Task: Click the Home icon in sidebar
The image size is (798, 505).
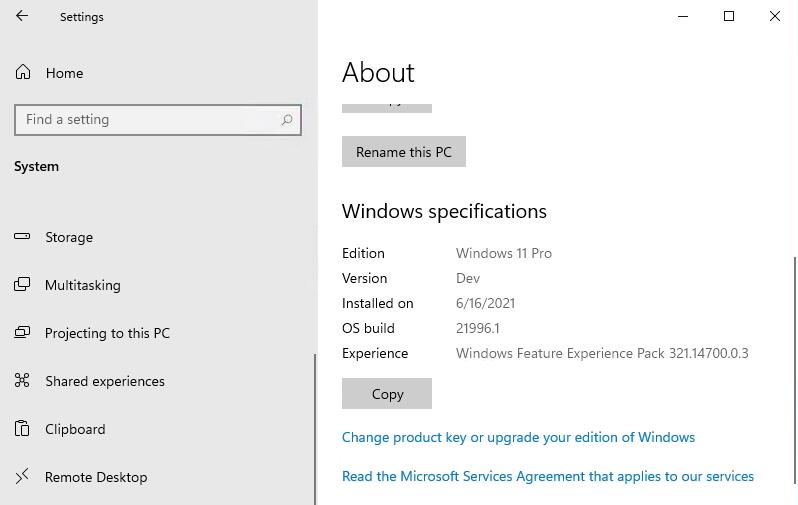Action: (23, 73)
